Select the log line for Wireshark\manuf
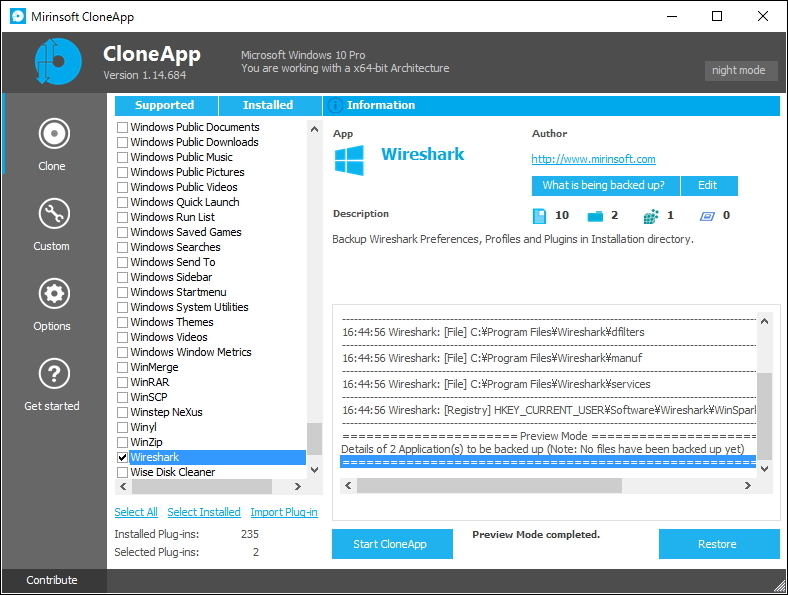 [x=492, y=358]
